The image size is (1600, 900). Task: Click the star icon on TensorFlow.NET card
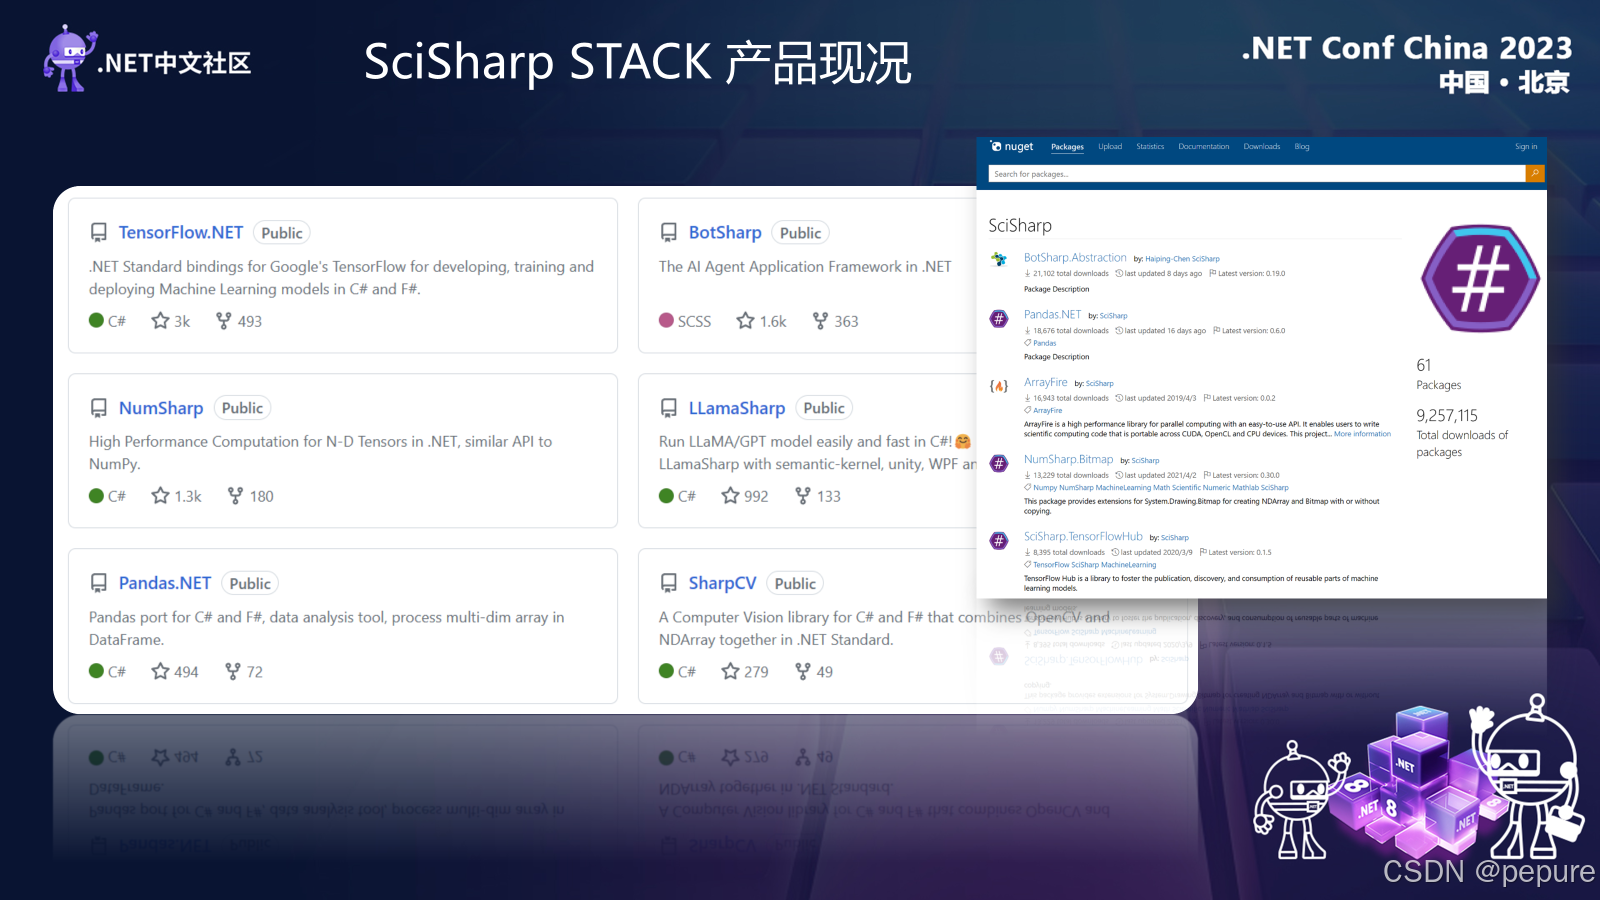click(x=160, y=320)
